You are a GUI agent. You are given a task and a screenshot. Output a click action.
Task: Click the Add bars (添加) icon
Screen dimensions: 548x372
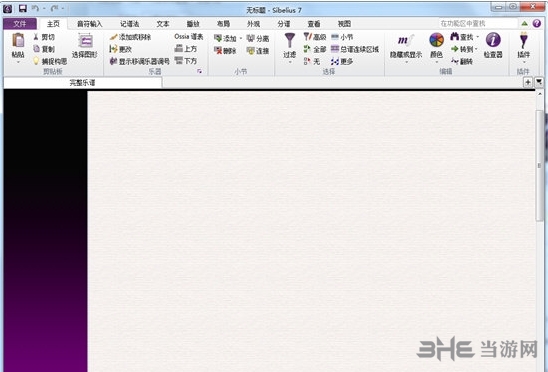click(x=218, y=38)
